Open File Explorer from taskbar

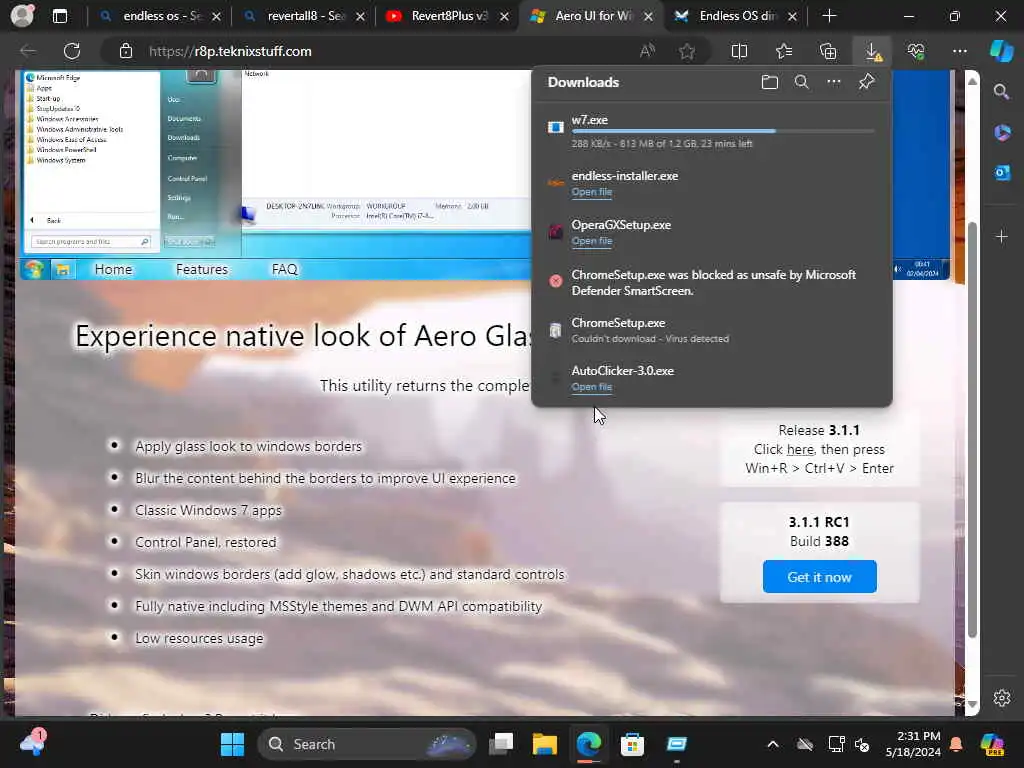click(x=545, y=744)
